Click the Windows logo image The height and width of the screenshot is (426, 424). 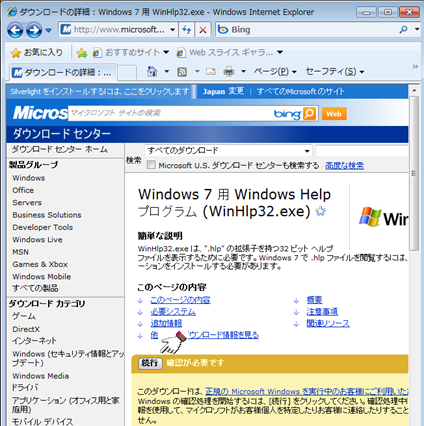pyautogui.click(x=384, y=218)
